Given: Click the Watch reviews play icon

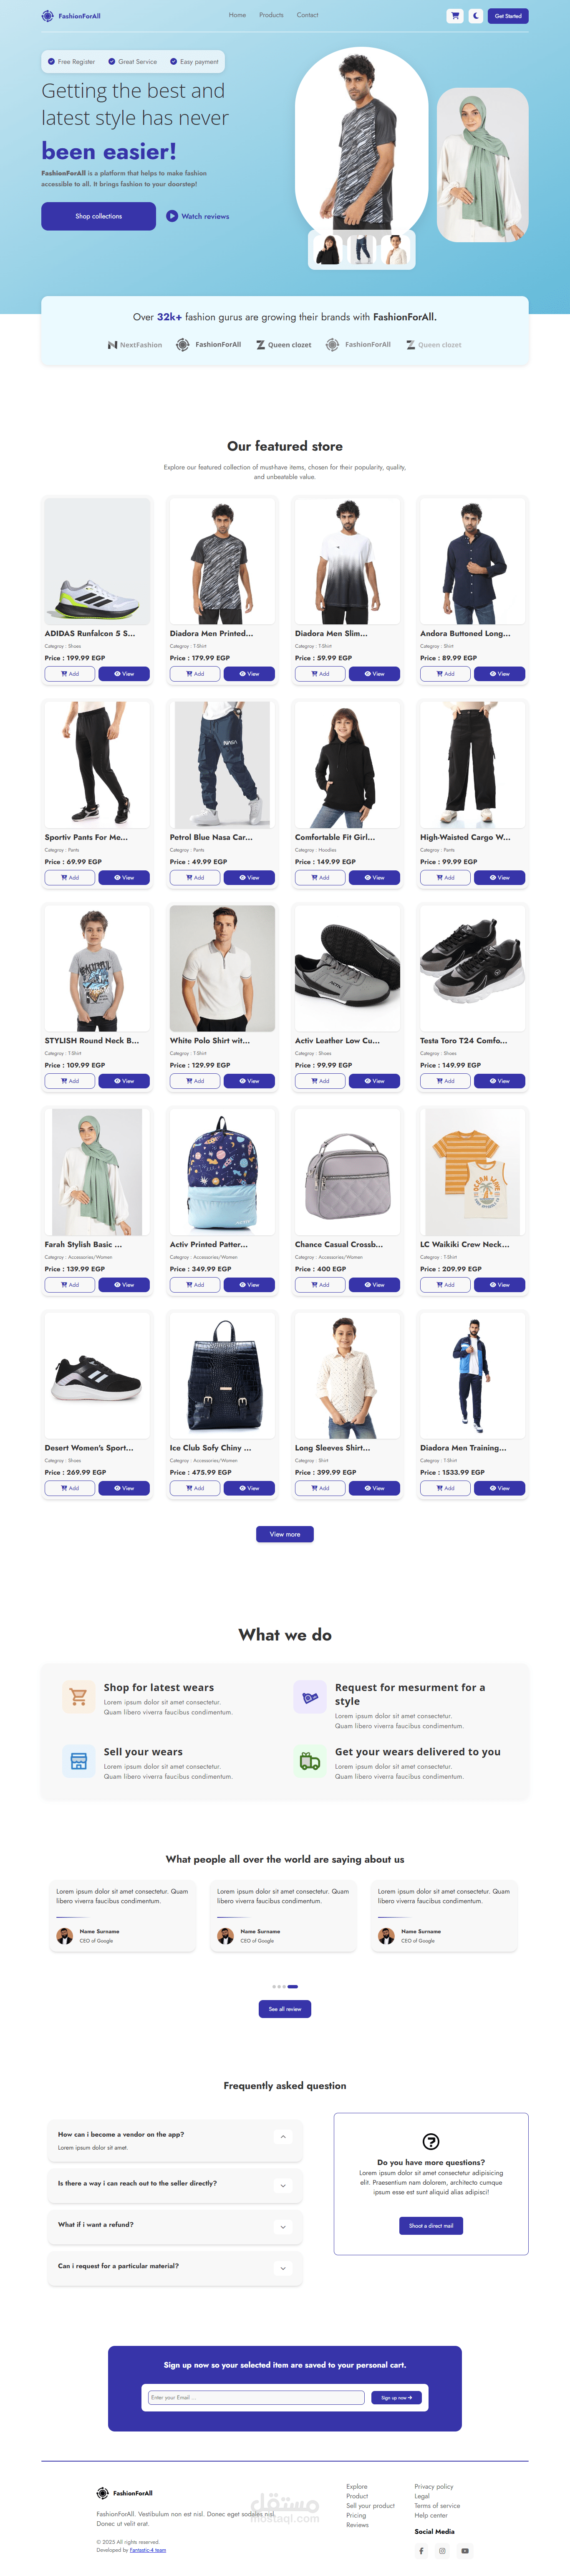Looking at the screenshot, I should (172, 216).
